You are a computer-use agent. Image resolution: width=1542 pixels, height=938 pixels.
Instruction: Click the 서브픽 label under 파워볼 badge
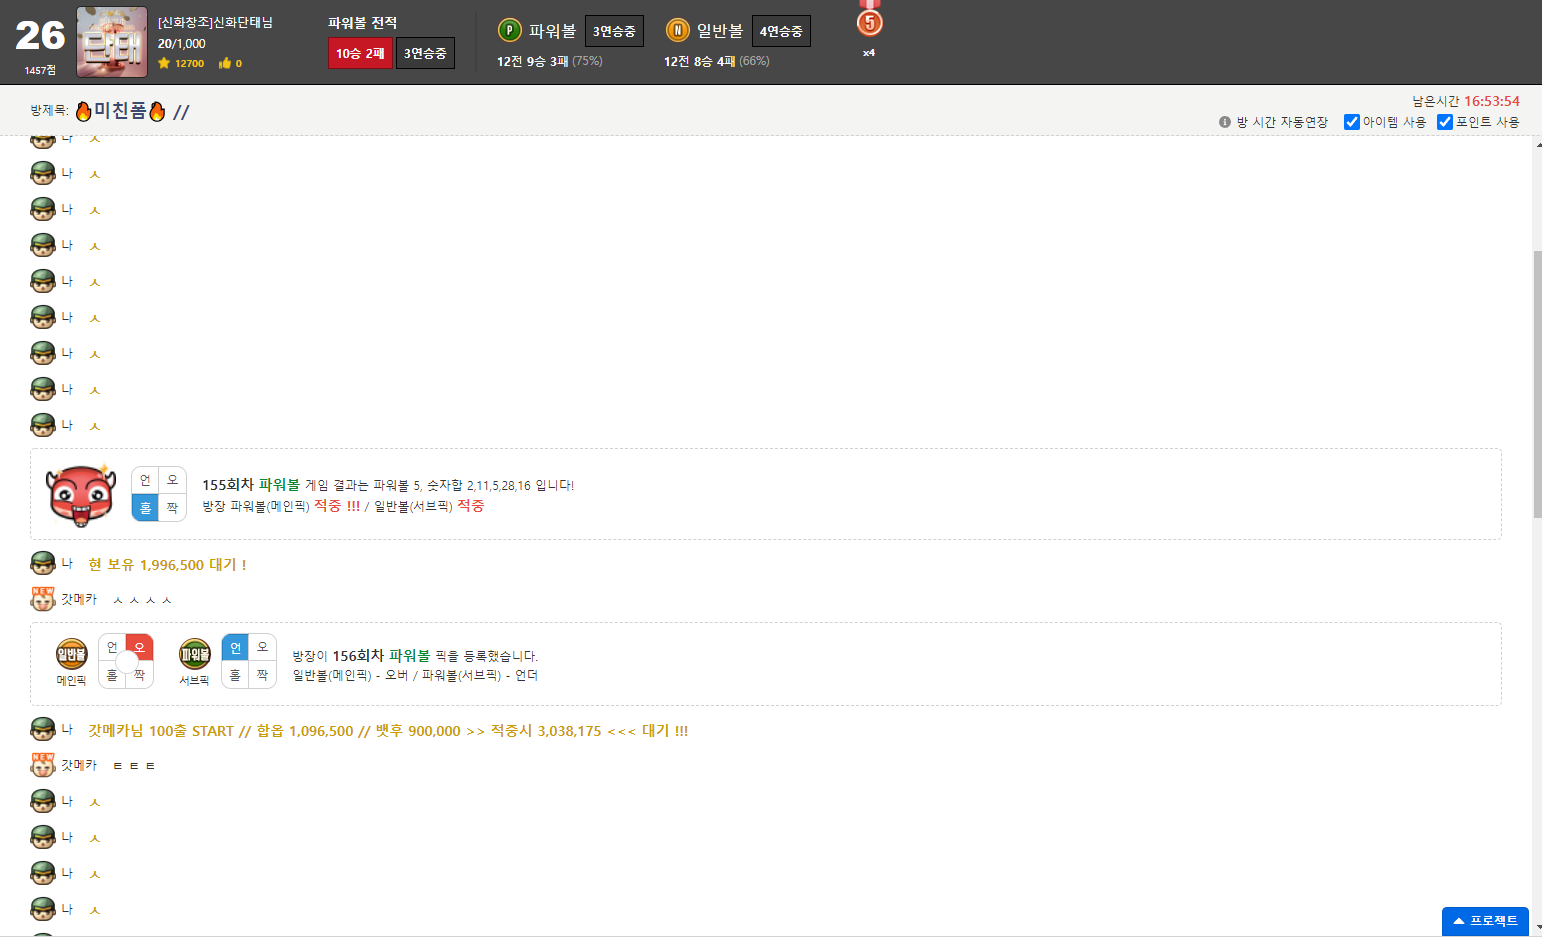click(194, 680)
